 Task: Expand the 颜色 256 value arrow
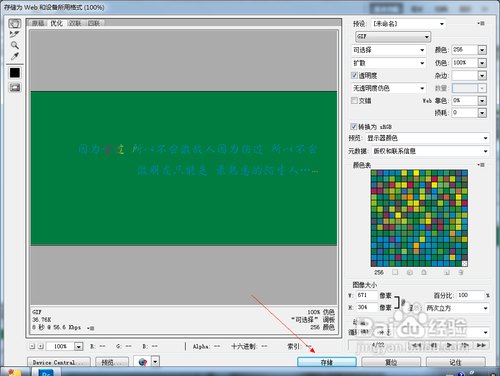(482, 50)
